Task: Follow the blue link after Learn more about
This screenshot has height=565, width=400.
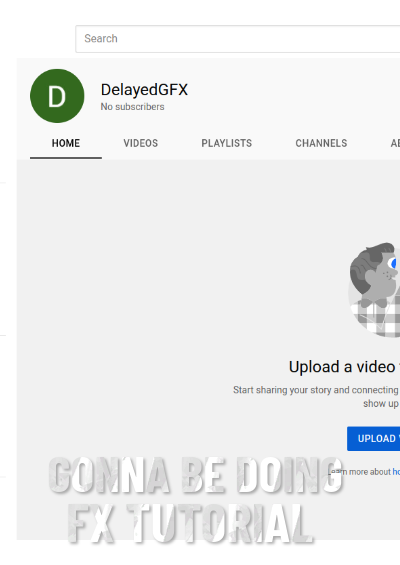Action: pyautogui.click(x=396, y=472)
